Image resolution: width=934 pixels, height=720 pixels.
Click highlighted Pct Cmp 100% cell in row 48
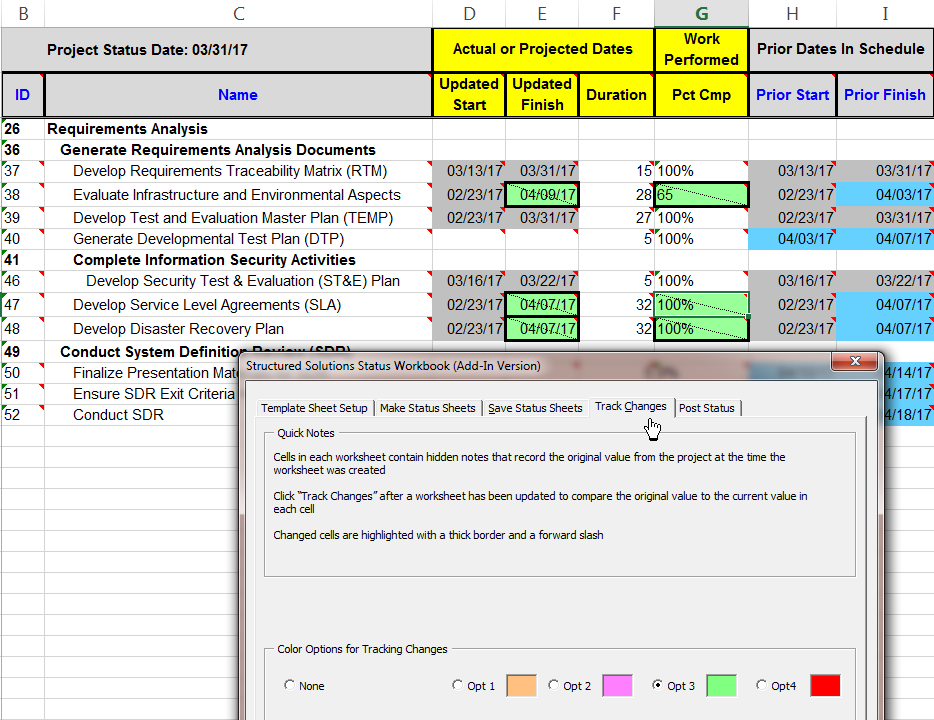pos(702,329)
